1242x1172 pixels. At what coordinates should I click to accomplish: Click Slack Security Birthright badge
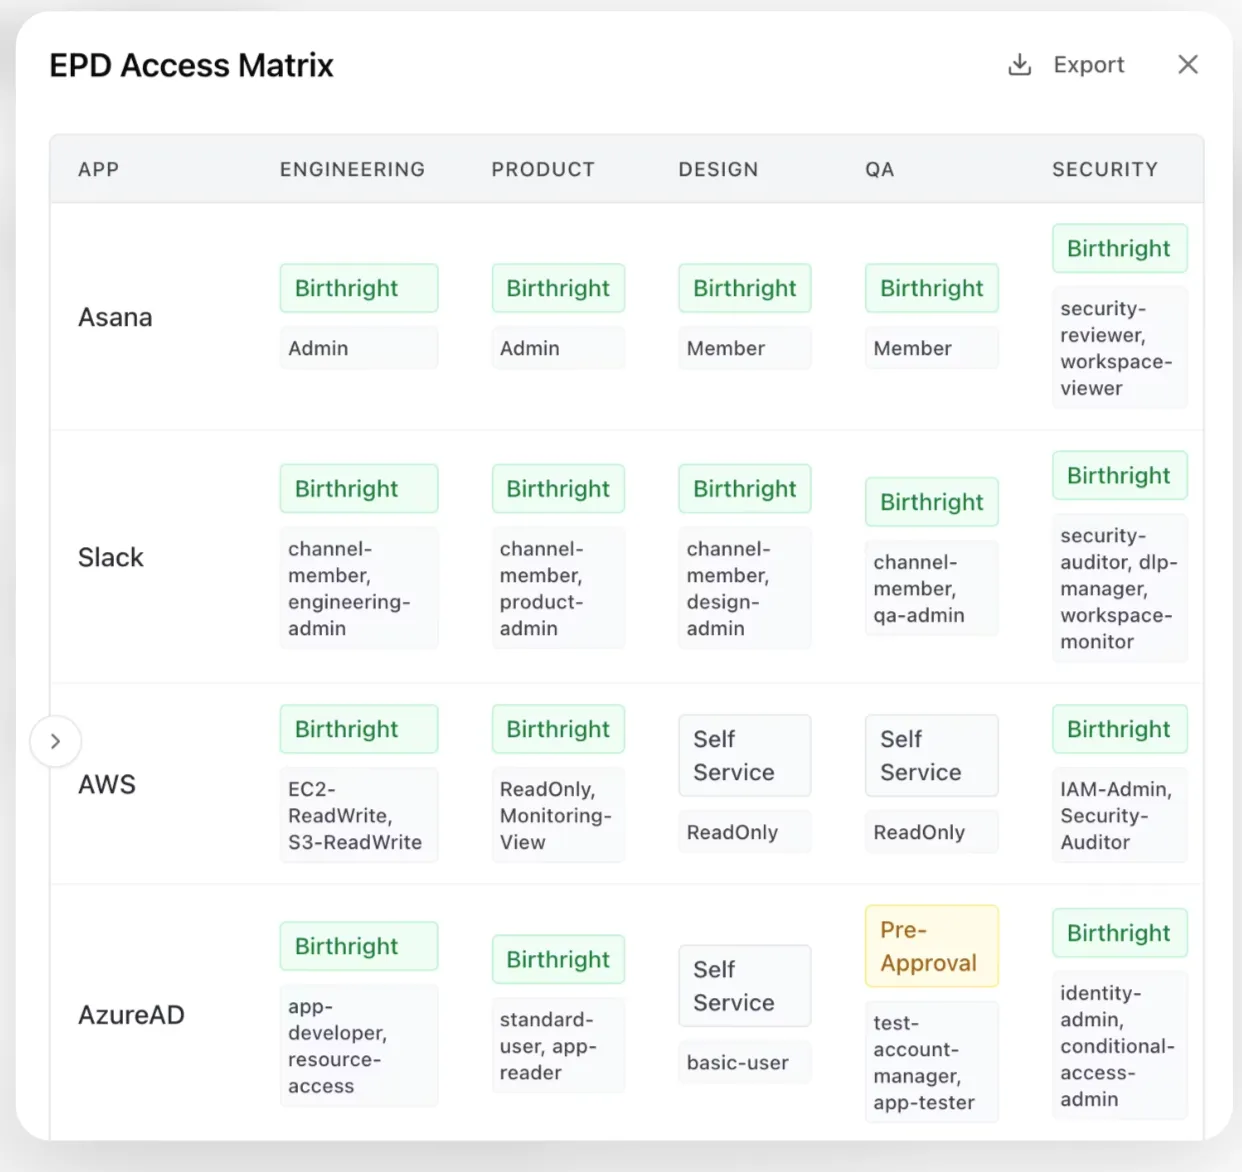[1120, 475]
